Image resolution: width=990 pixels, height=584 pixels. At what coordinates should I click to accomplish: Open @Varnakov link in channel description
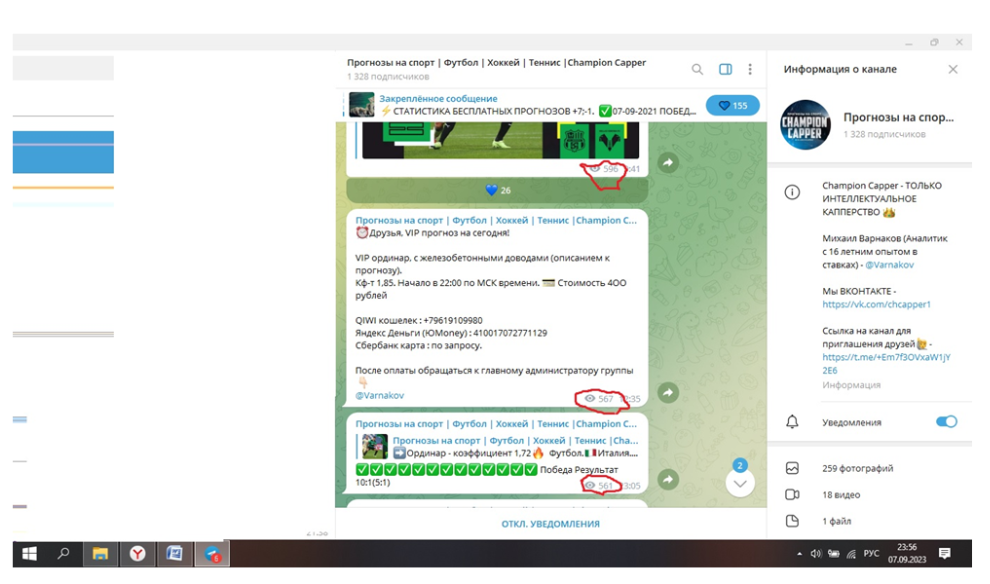889,265
